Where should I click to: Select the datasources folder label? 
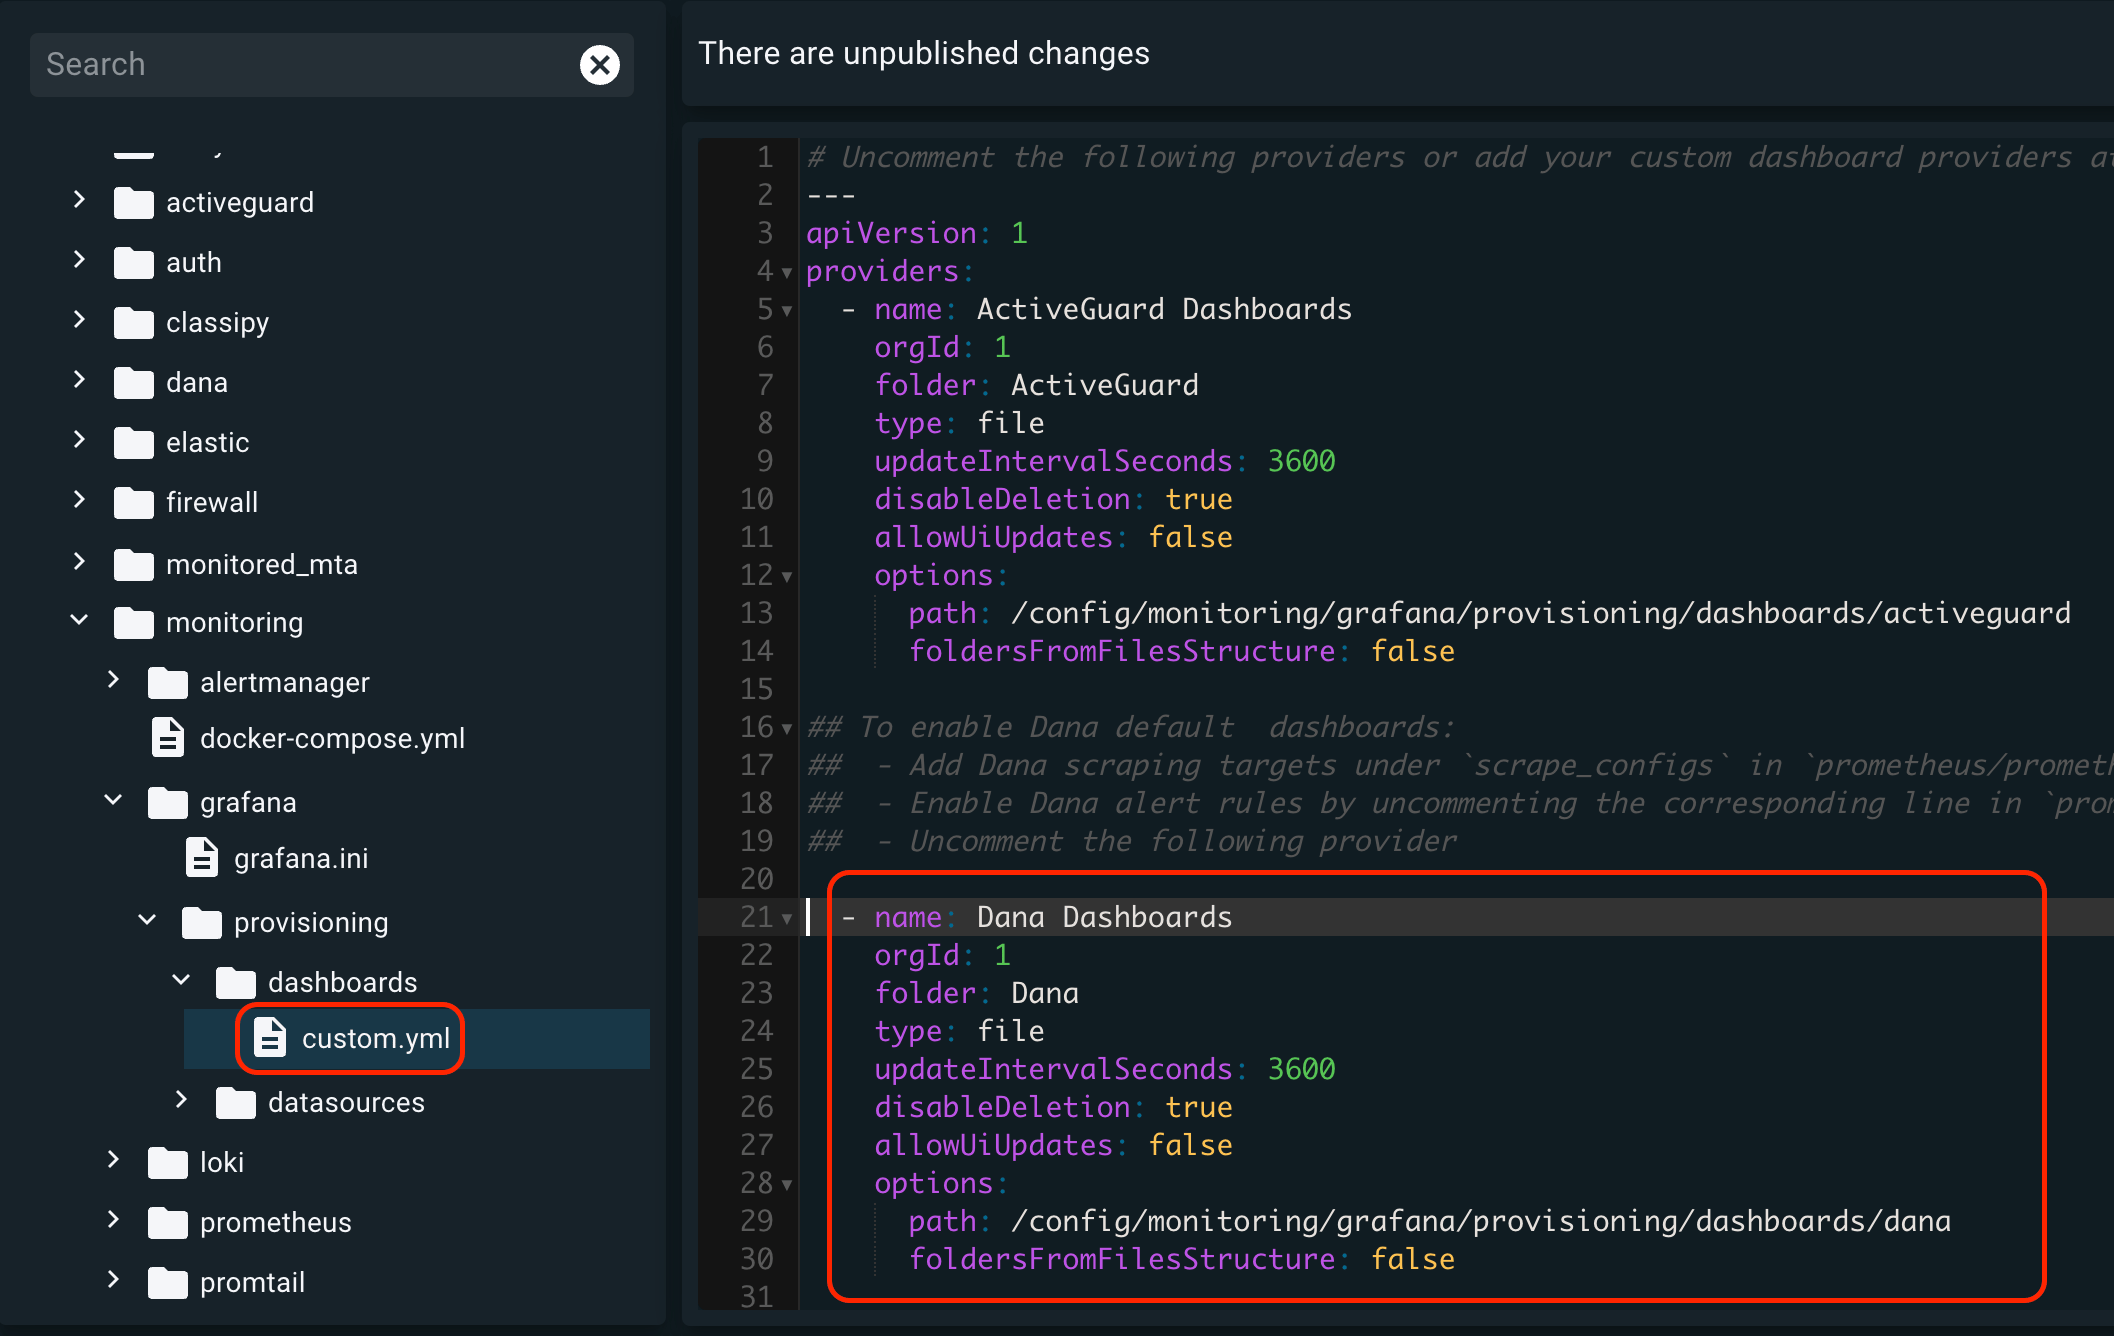point(346,1102)
